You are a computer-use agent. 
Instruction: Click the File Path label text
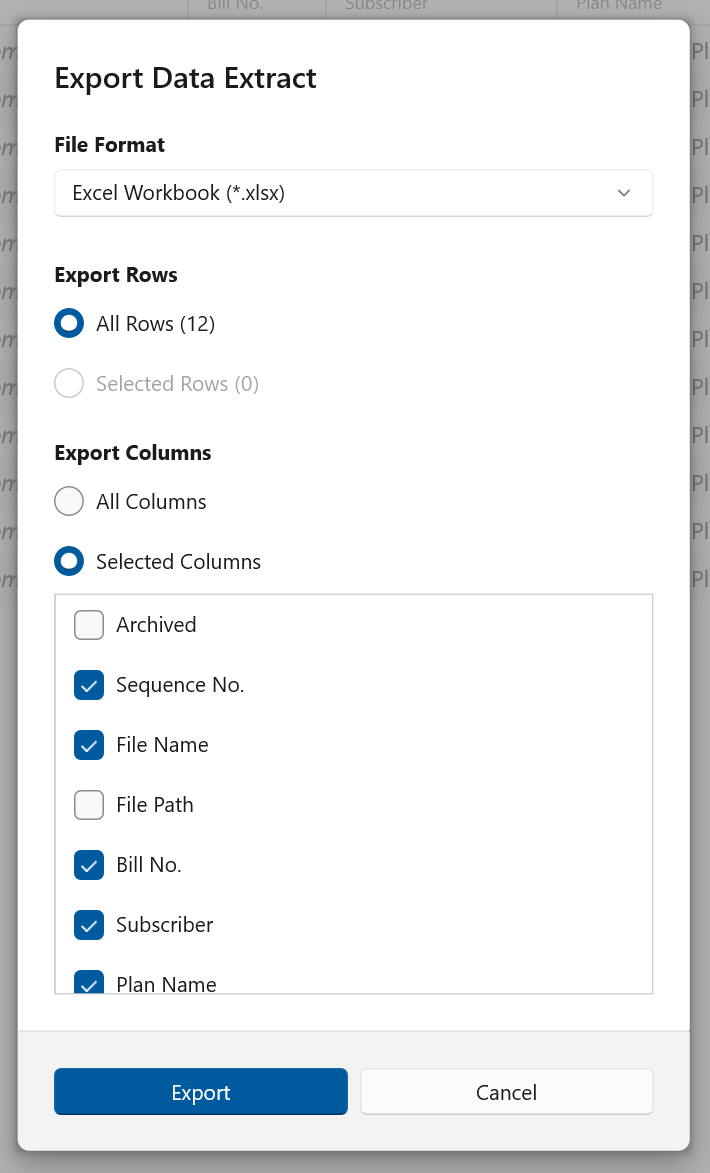[155, 805]
